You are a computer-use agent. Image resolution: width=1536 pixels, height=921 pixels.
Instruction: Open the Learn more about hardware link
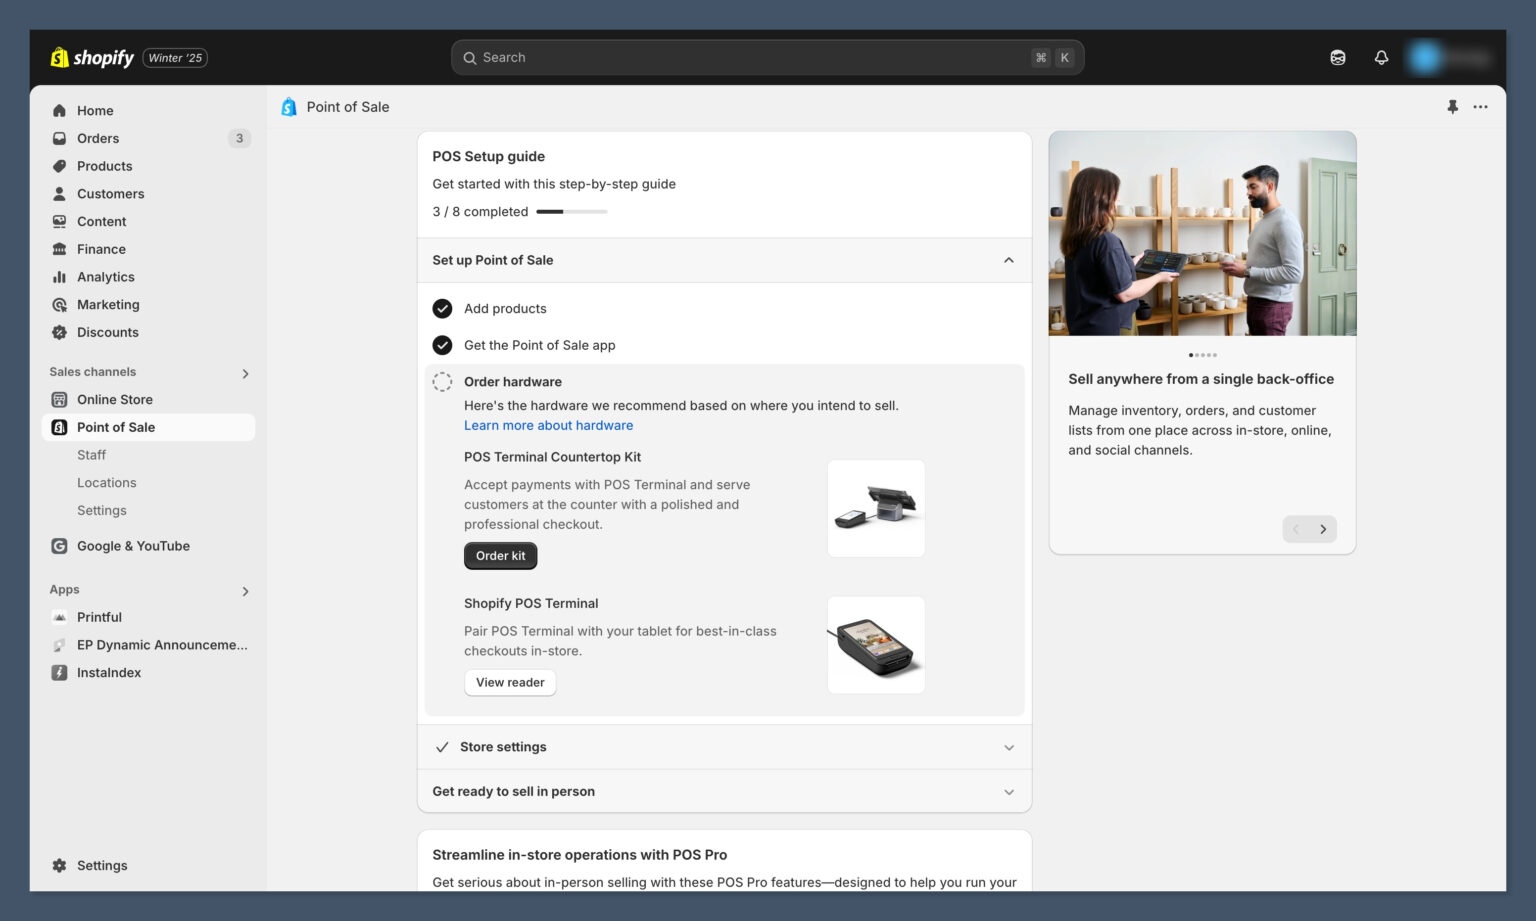548,425
